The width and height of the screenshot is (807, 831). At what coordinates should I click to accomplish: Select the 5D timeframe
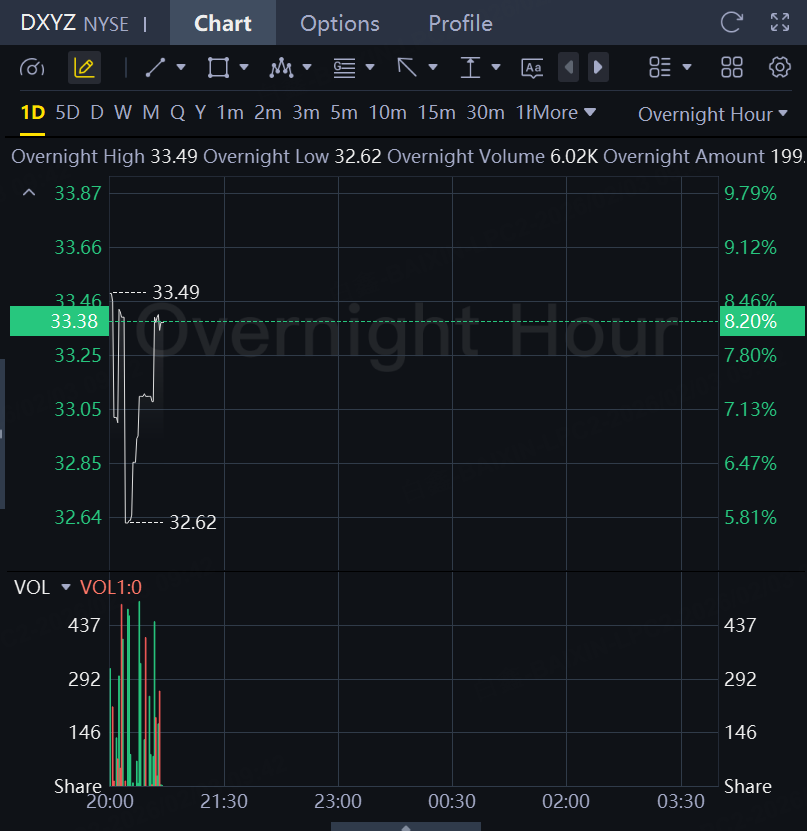(x=67, y=113)
